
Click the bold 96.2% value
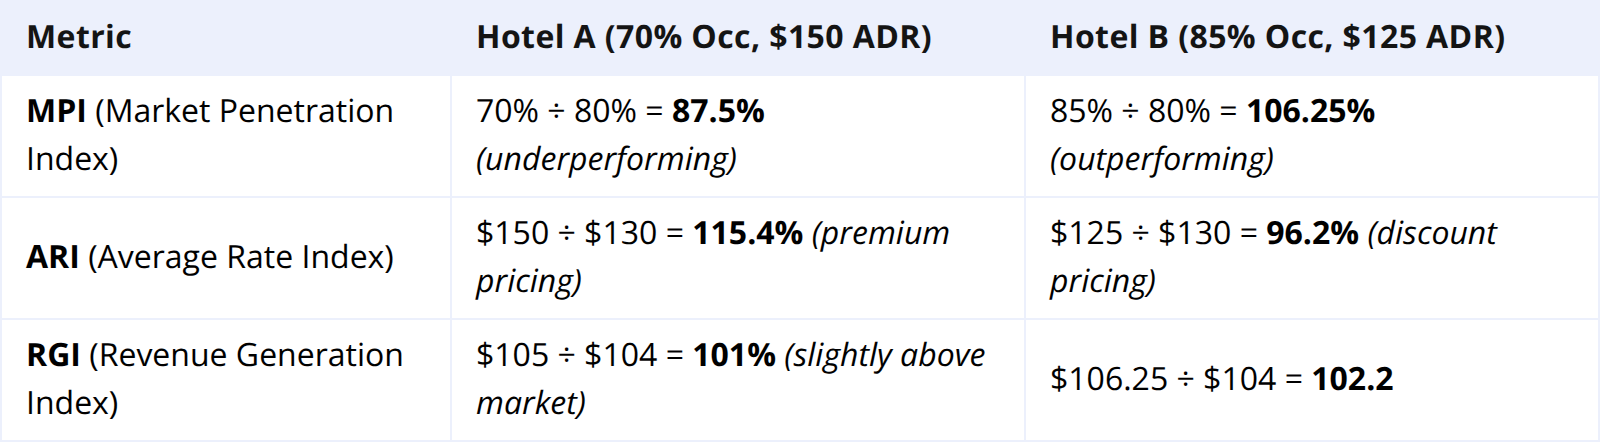pos(1312,233)
